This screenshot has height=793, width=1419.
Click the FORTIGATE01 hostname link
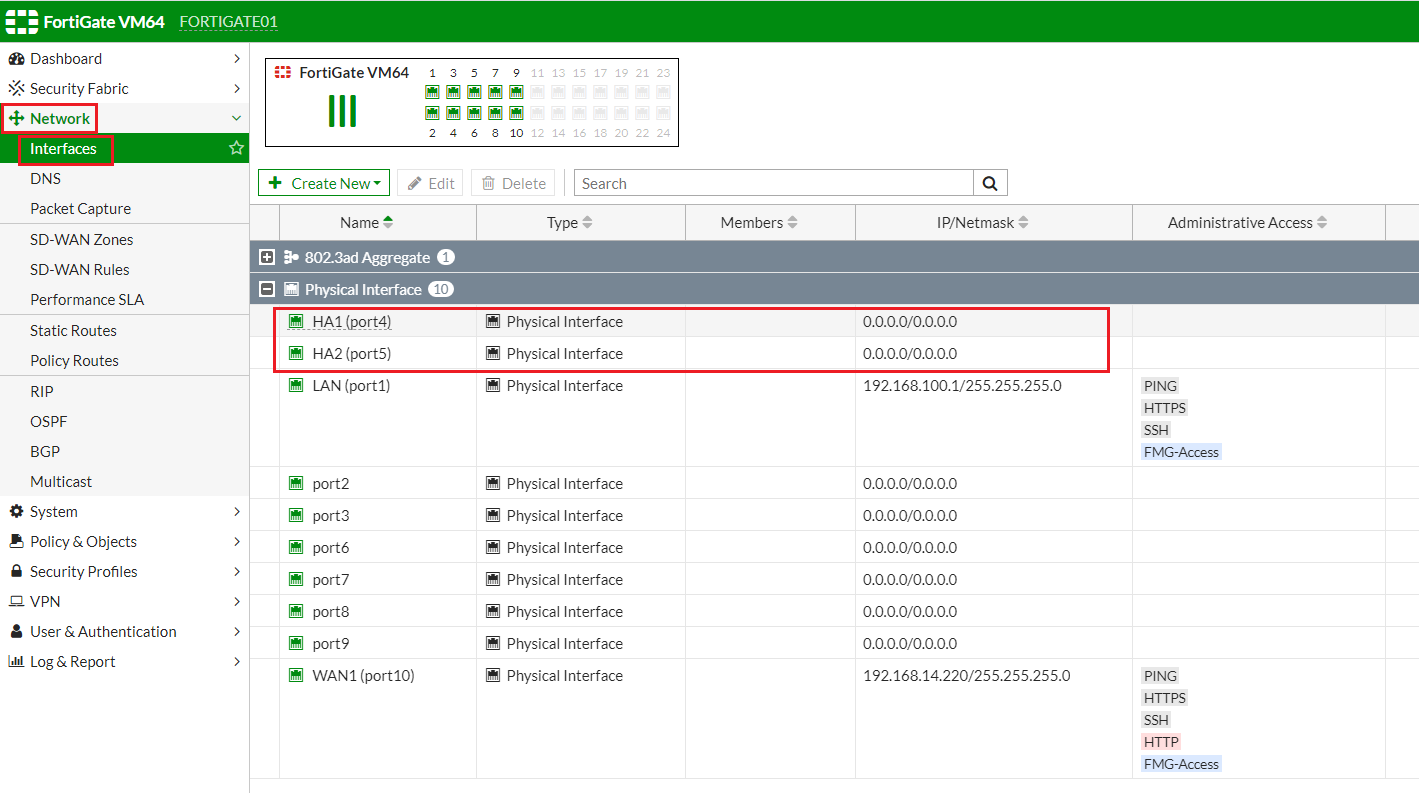click(x=228, y=21)
